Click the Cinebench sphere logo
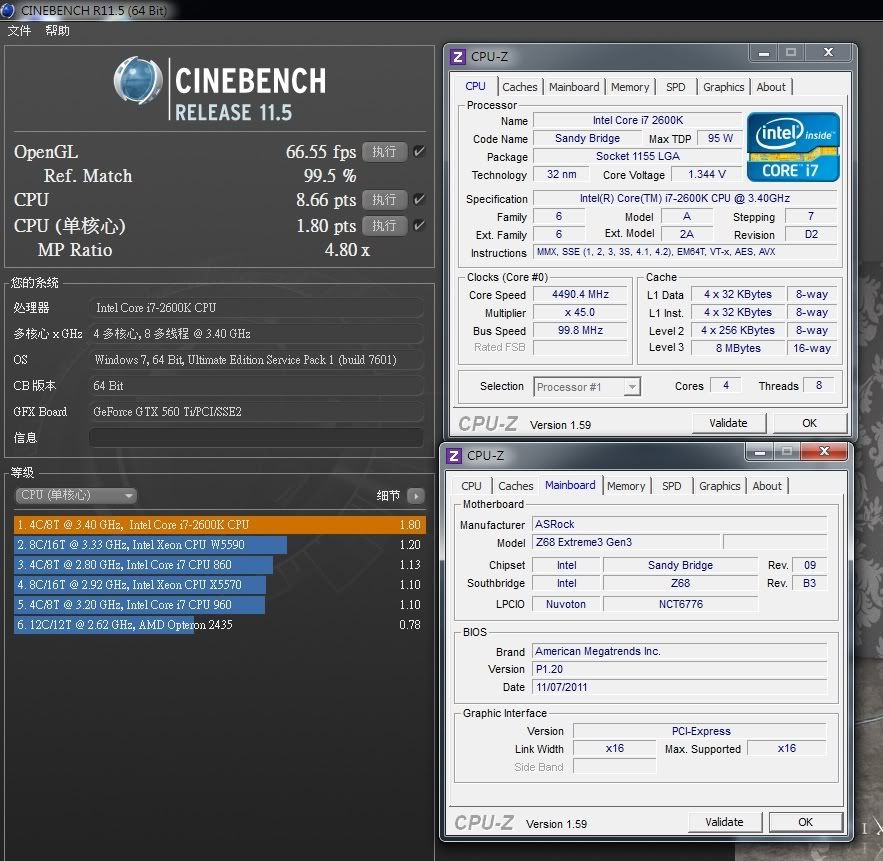Screen dimensions: 883x861 (x=137, y=81)
